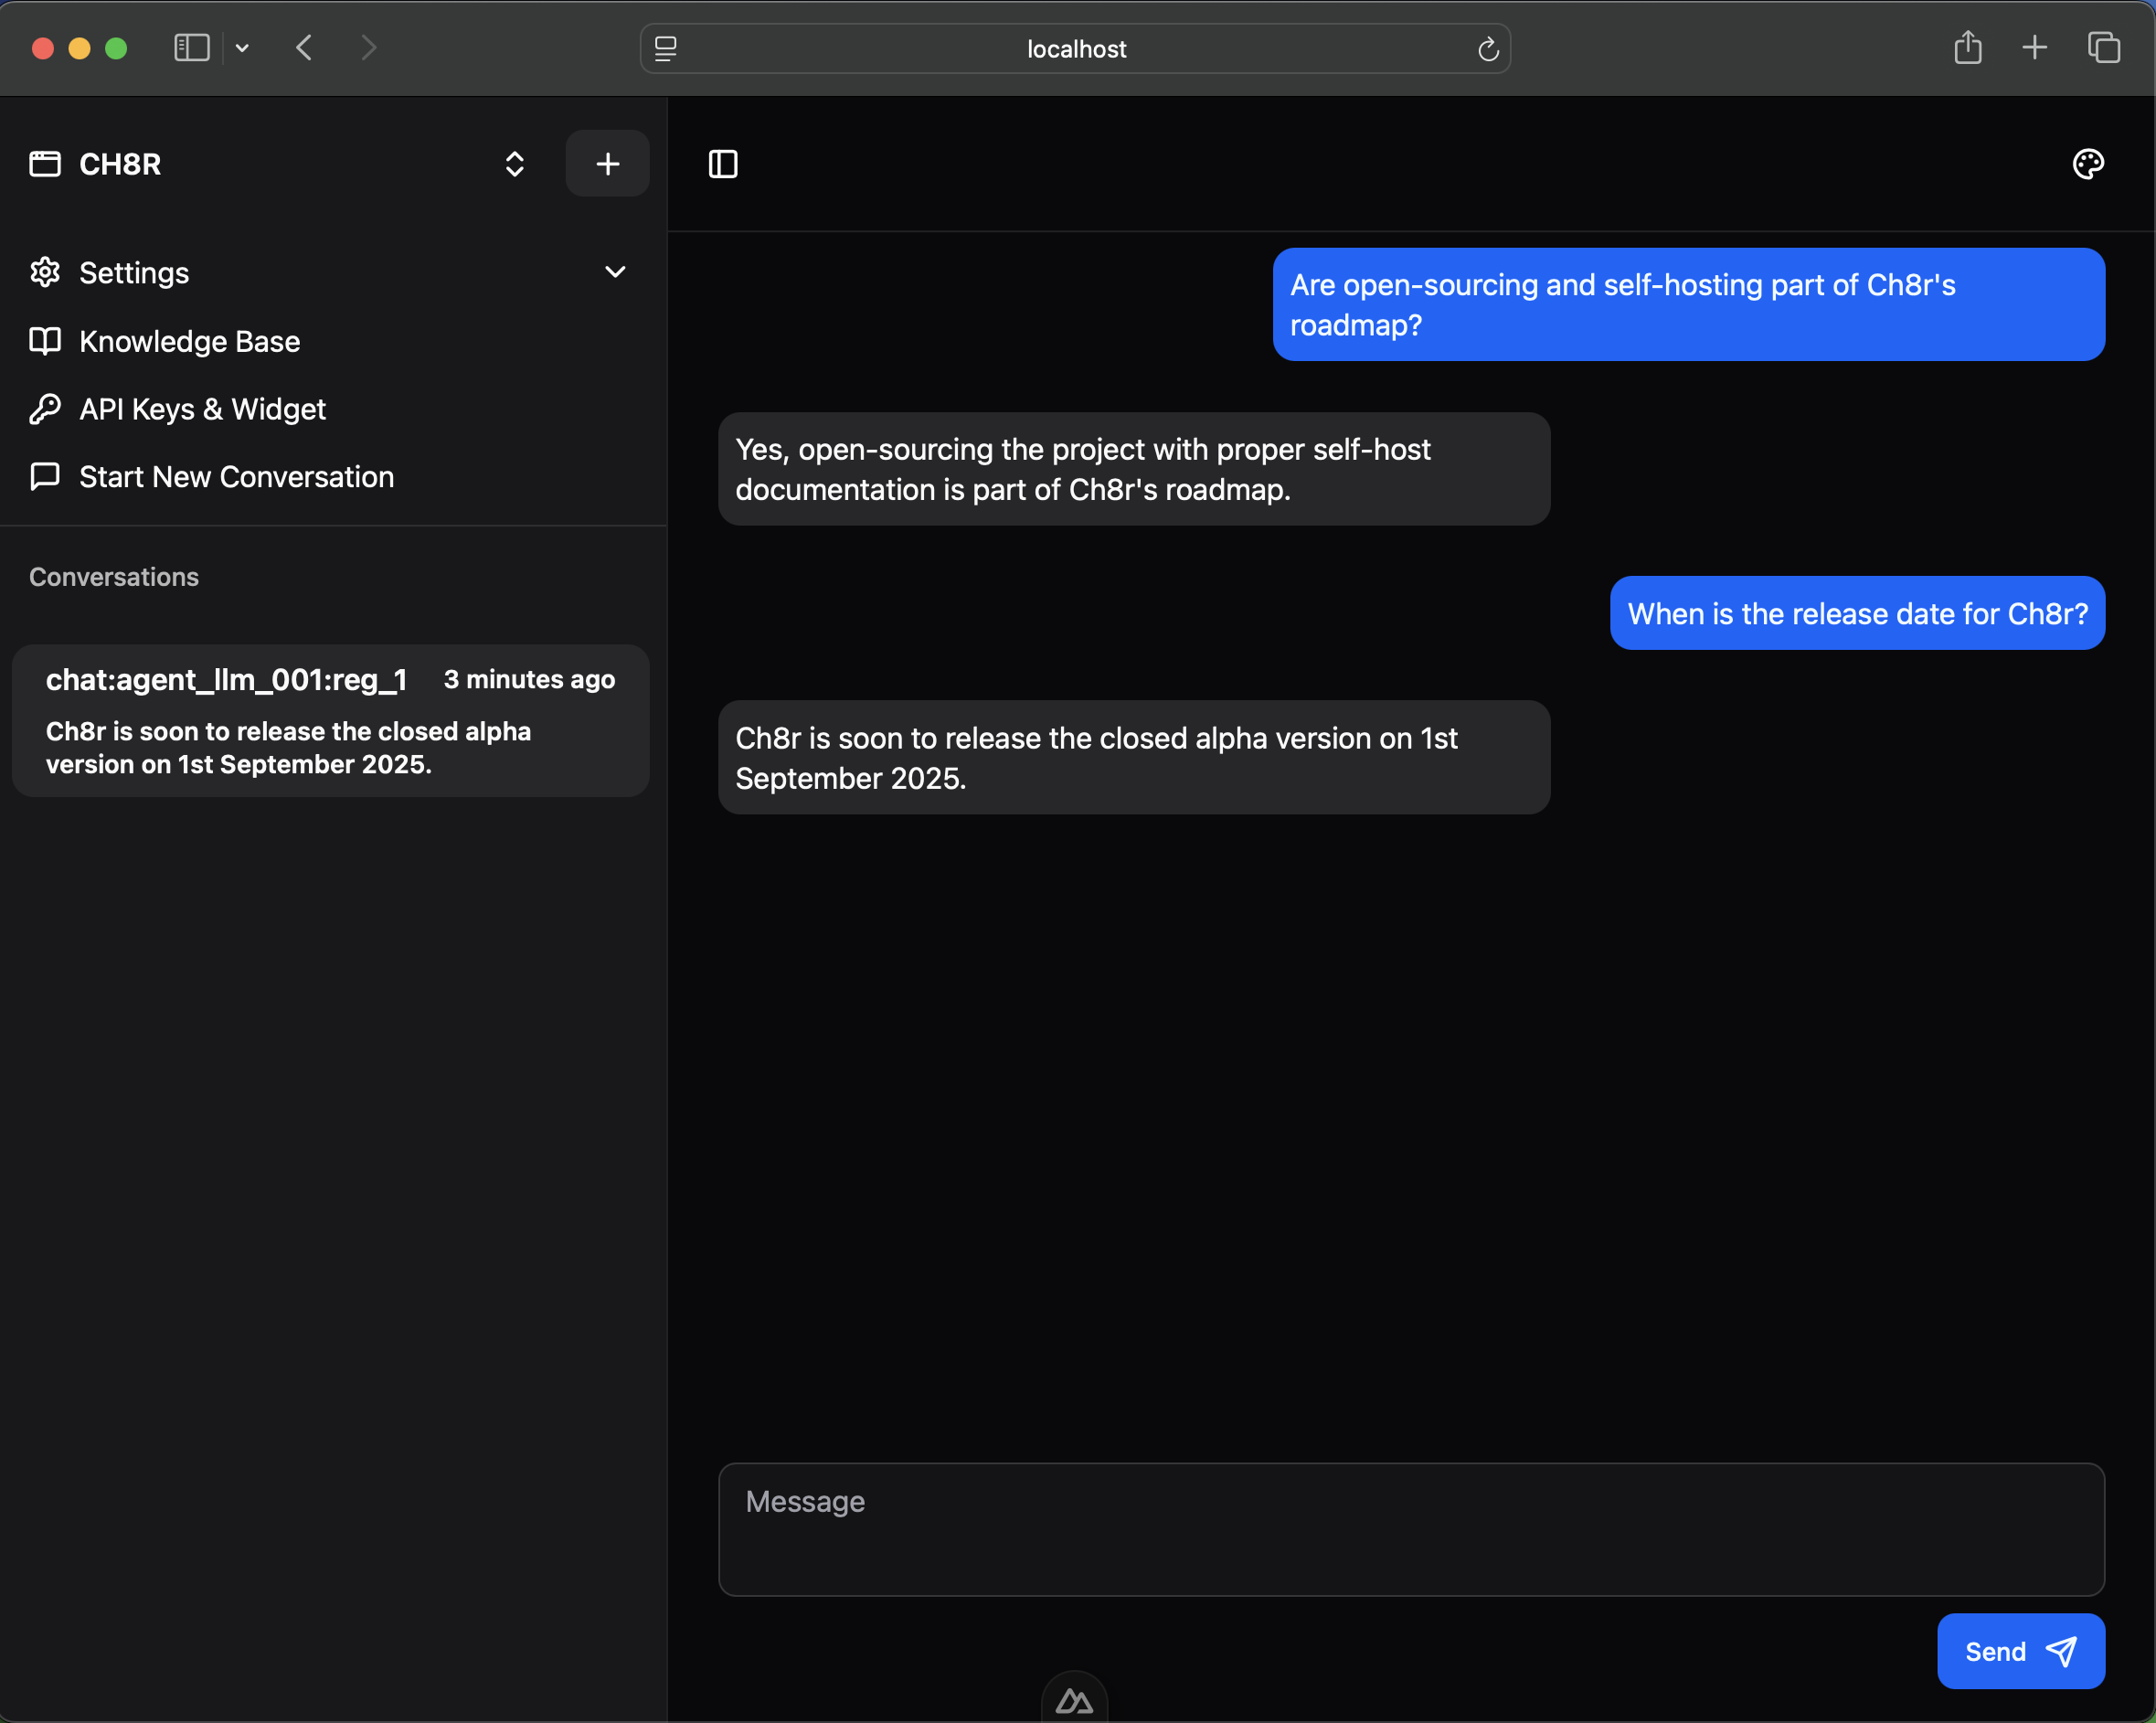Start New Conversation from sidebar
The width and height of the screenshot is (2156, 1723).
click(236, 477)
